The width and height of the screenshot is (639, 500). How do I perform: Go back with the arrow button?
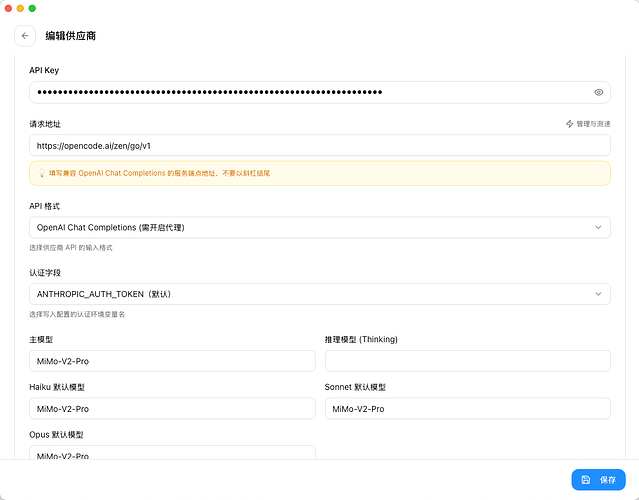(25, 36)
